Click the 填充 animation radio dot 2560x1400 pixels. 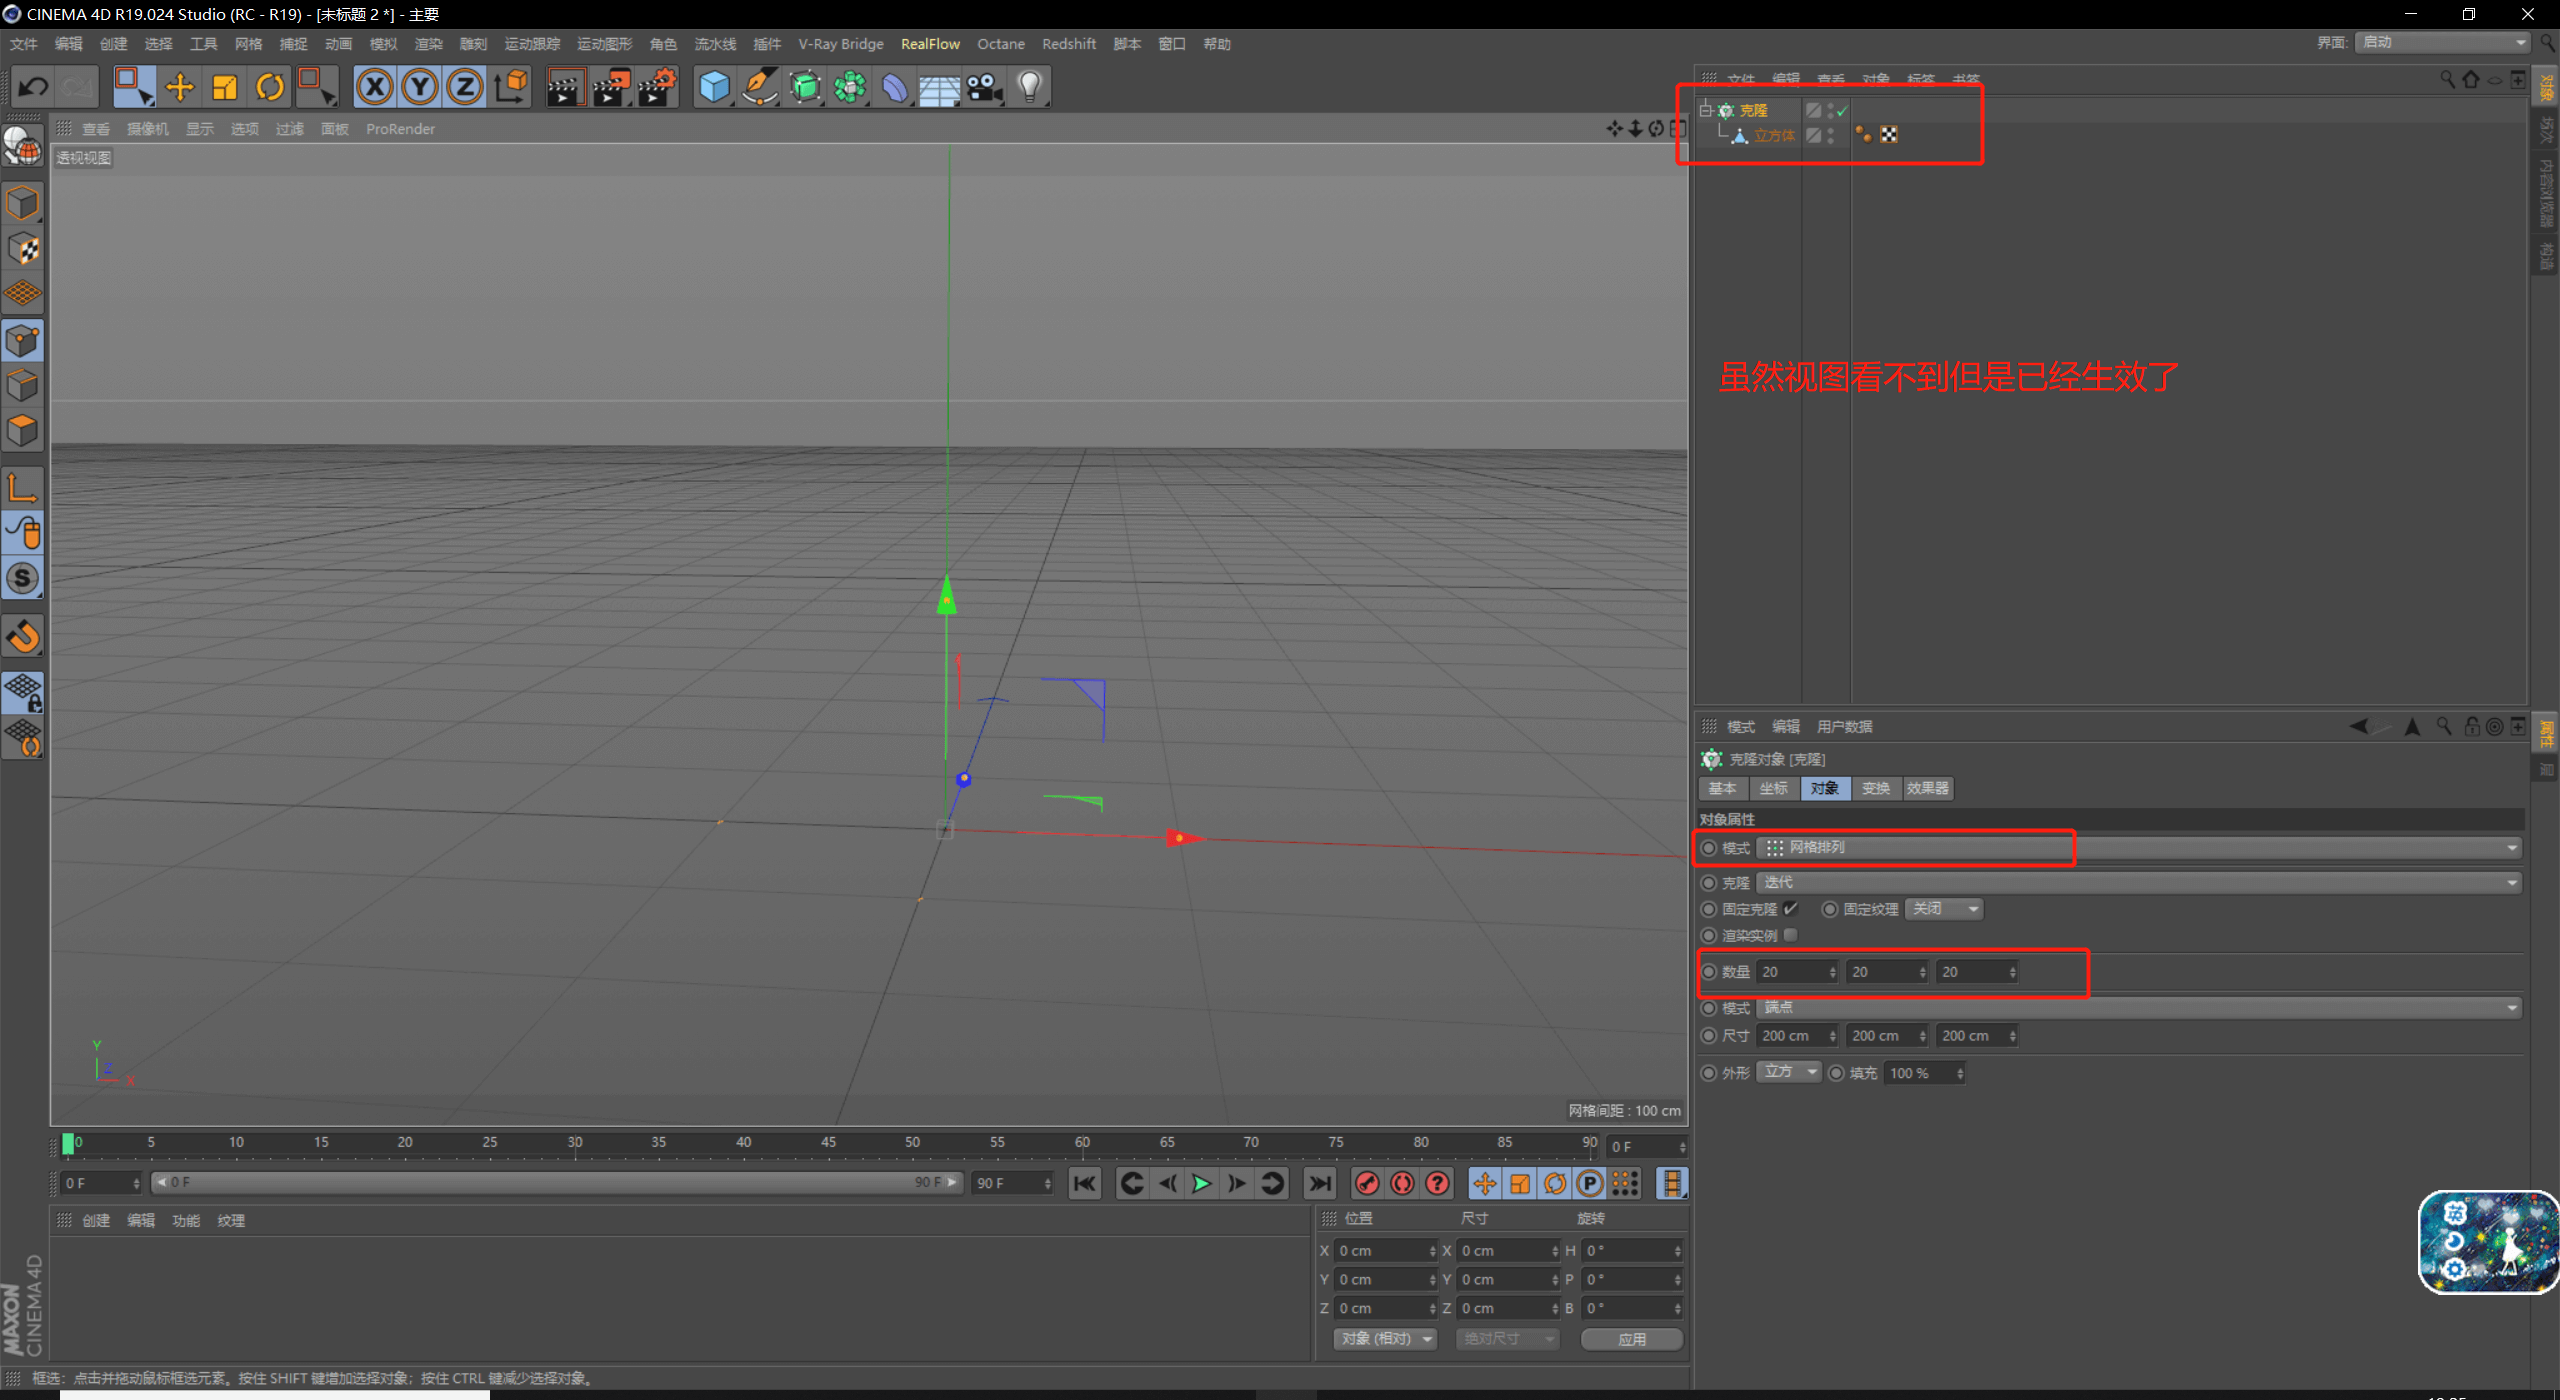click(x=1837, y=1073)
